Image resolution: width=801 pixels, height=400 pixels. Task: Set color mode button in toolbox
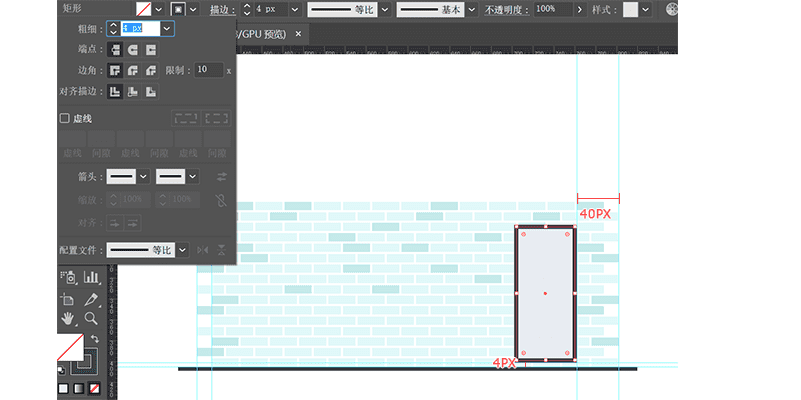pos(63,389)
